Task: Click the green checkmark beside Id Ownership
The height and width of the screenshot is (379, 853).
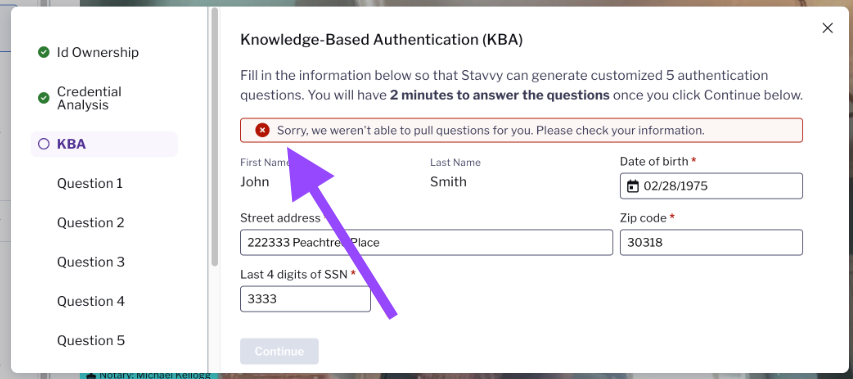Action: coord(44,52)
